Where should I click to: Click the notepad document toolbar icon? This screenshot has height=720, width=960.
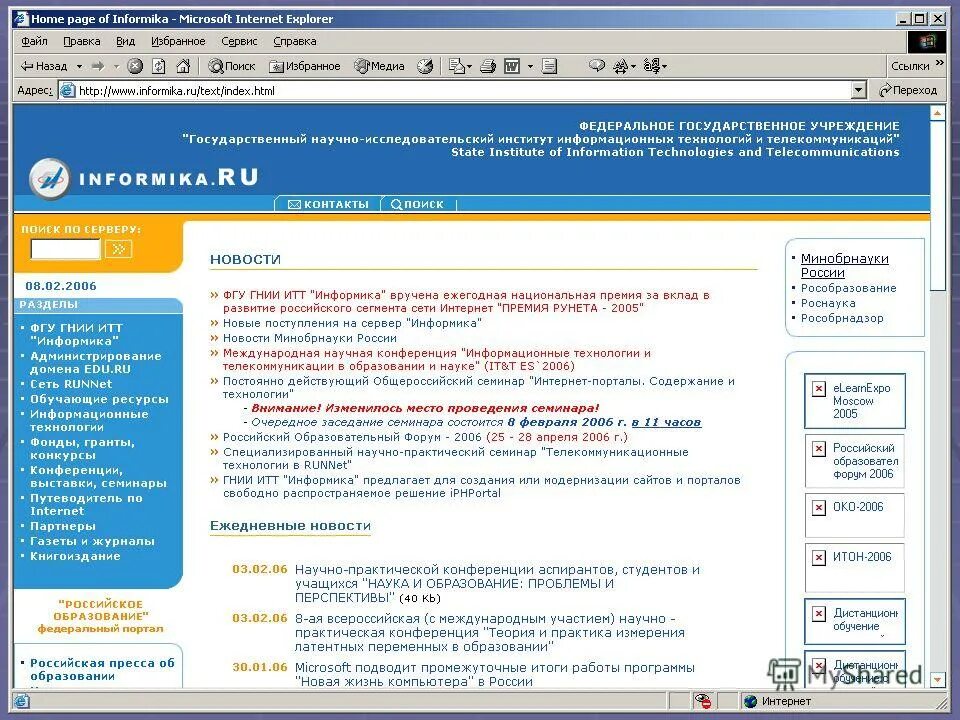[x=549, y=66]
